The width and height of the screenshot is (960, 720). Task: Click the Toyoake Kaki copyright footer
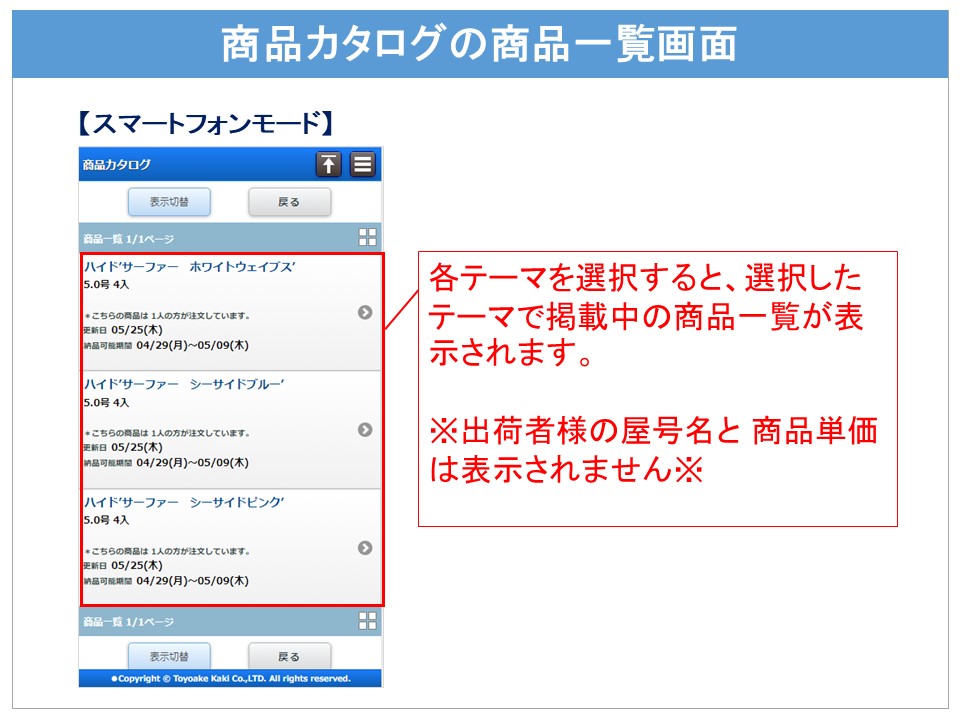coord(231,678)
